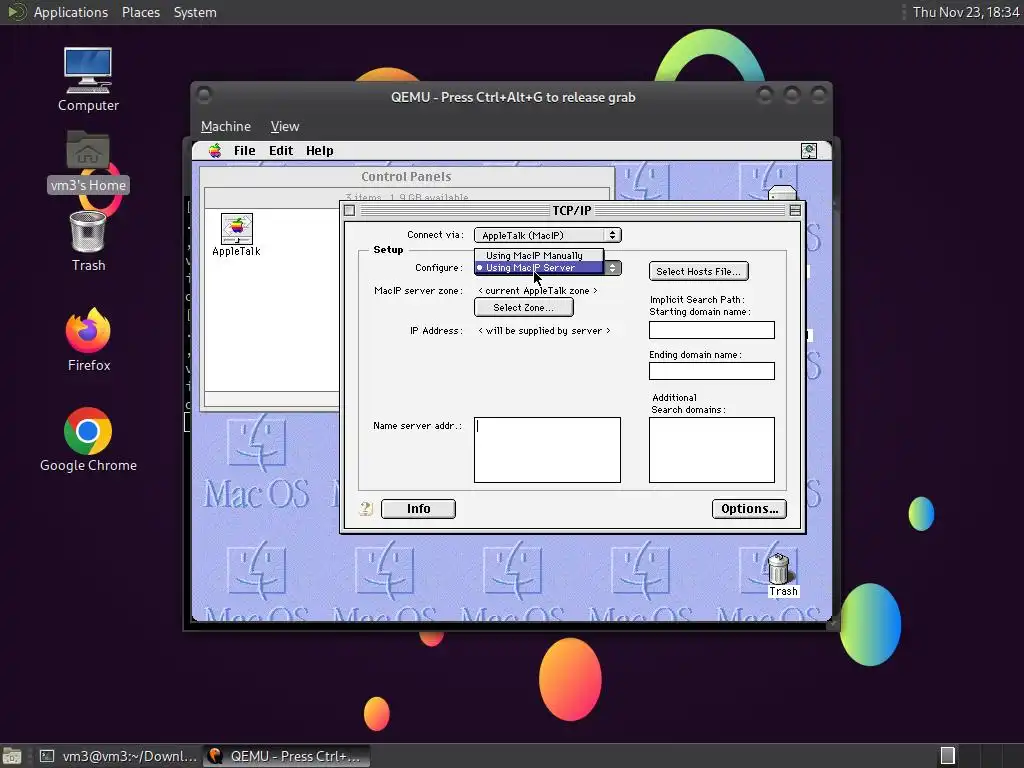This screenshot has height=768, width=1024.
Task: Click the Configure popup arrows
Action: 613,268
